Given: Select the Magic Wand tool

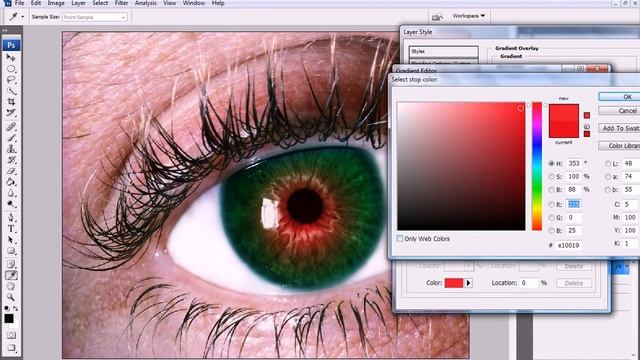Looking at the screenshot, I should (11, 91).
